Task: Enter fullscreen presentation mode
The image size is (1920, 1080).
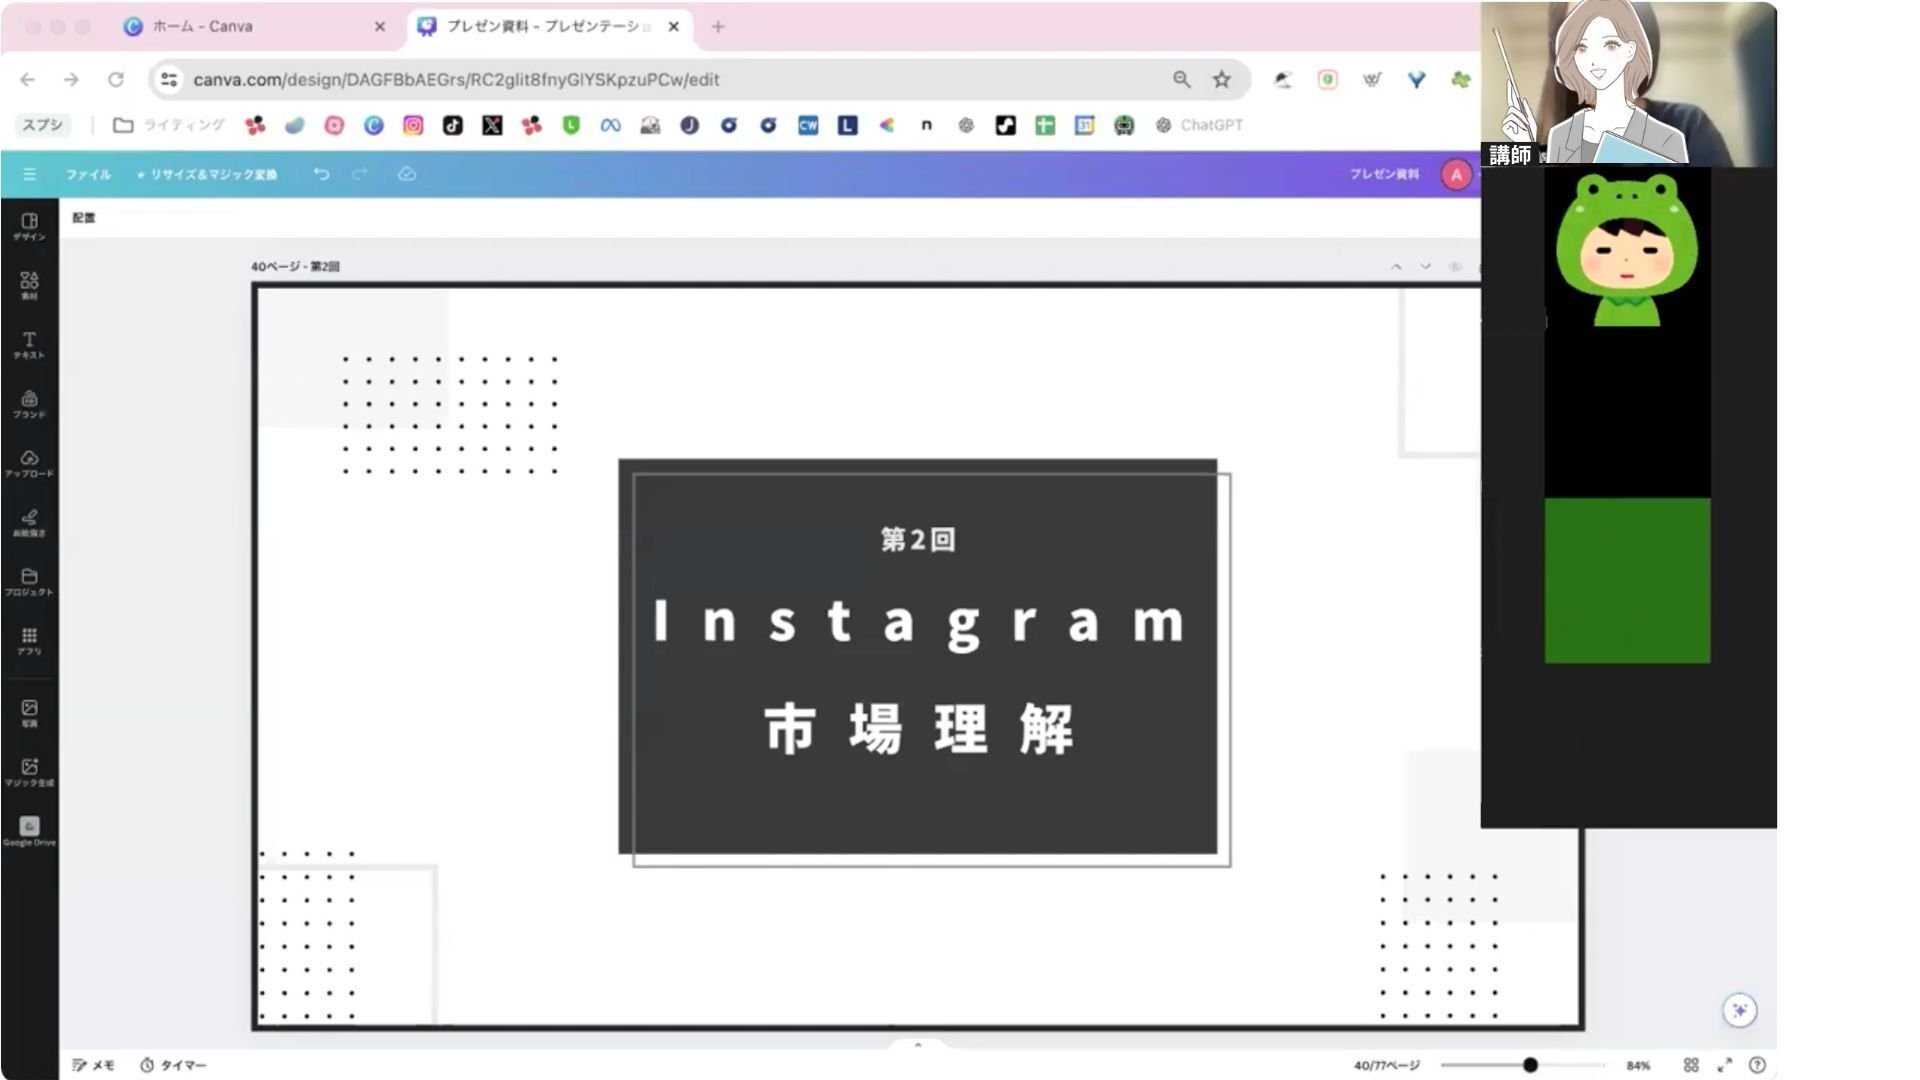Action: coord(1724,1065)
